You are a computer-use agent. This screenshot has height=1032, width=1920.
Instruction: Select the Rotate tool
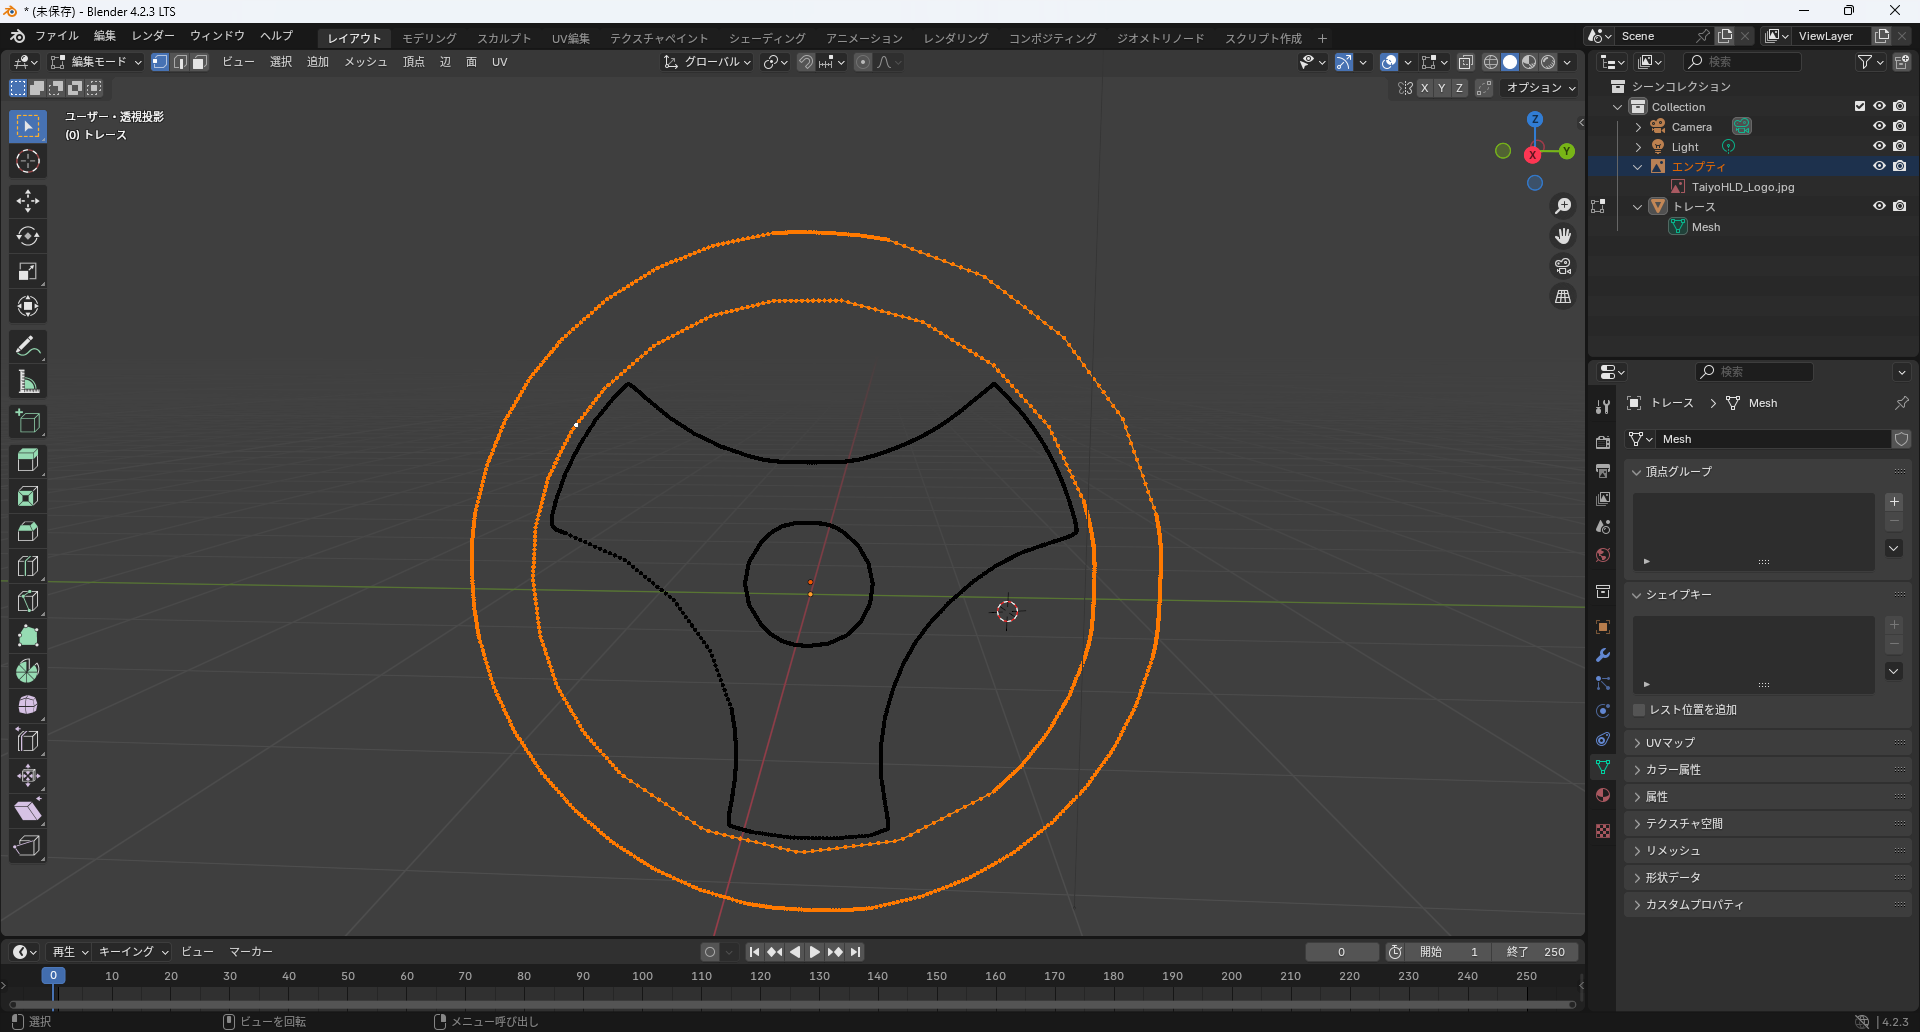coord(28,236)
